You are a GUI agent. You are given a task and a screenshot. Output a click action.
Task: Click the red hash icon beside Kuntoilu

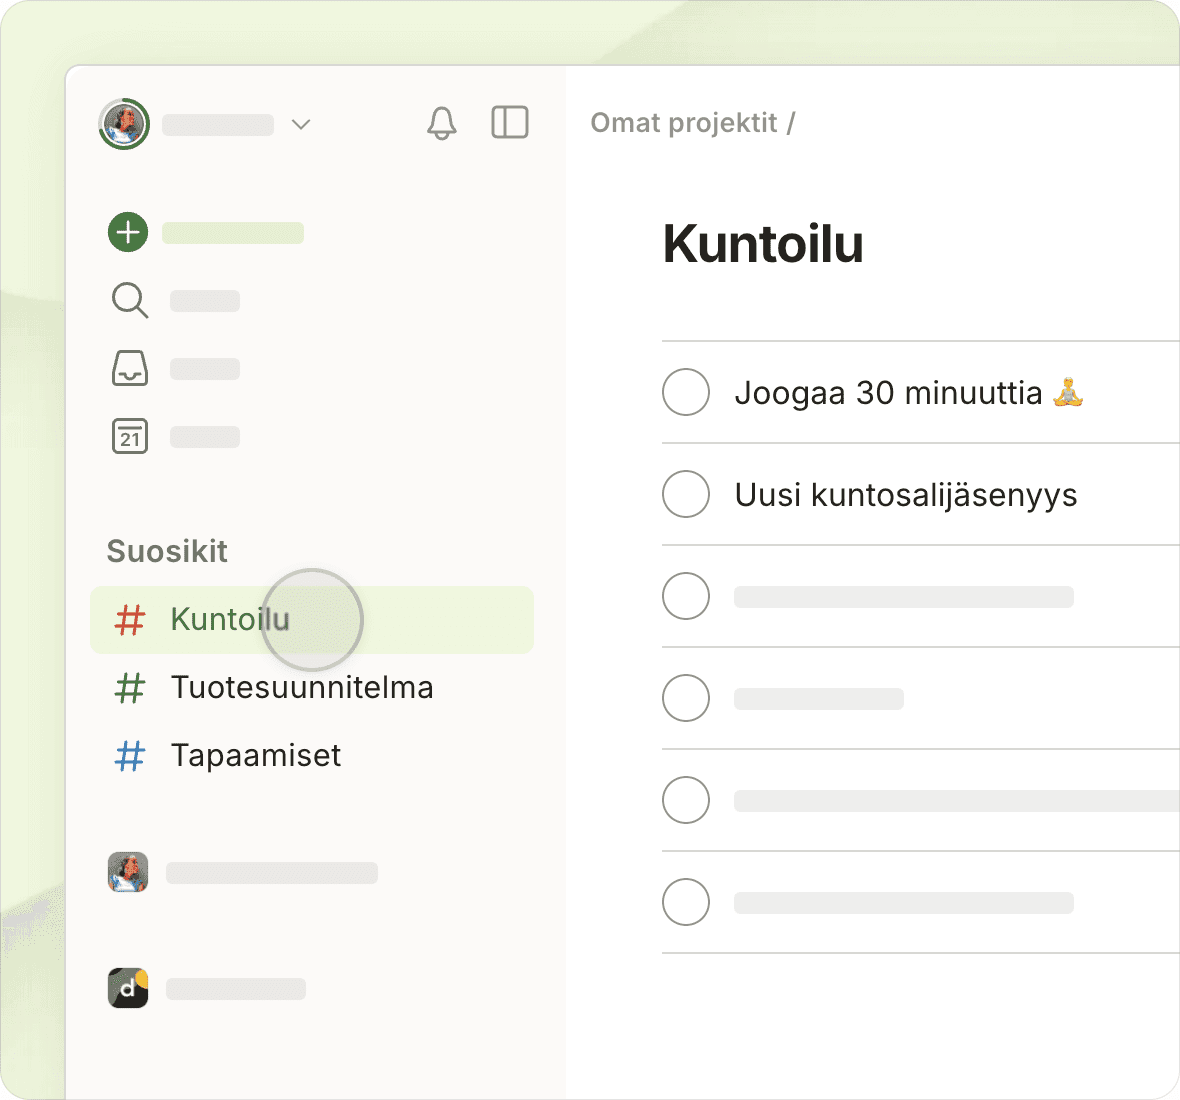[x=130, y=620]
